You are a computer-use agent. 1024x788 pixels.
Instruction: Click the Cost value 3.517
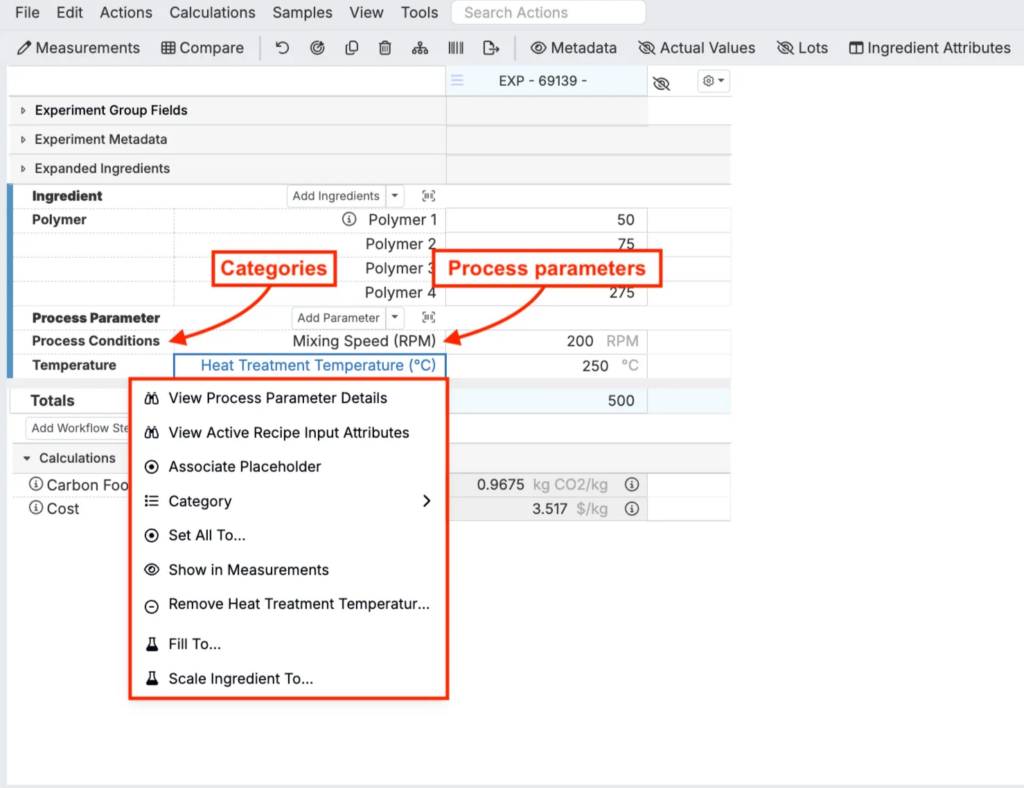click(x=549, y=509)
